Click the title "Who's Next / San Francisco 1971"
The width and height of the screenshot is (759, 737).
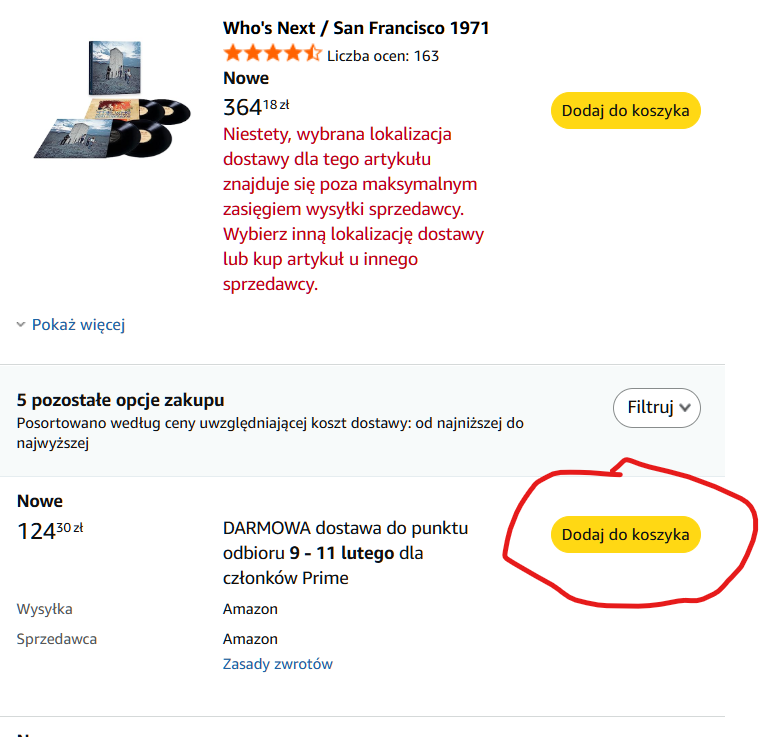(356, 28)
